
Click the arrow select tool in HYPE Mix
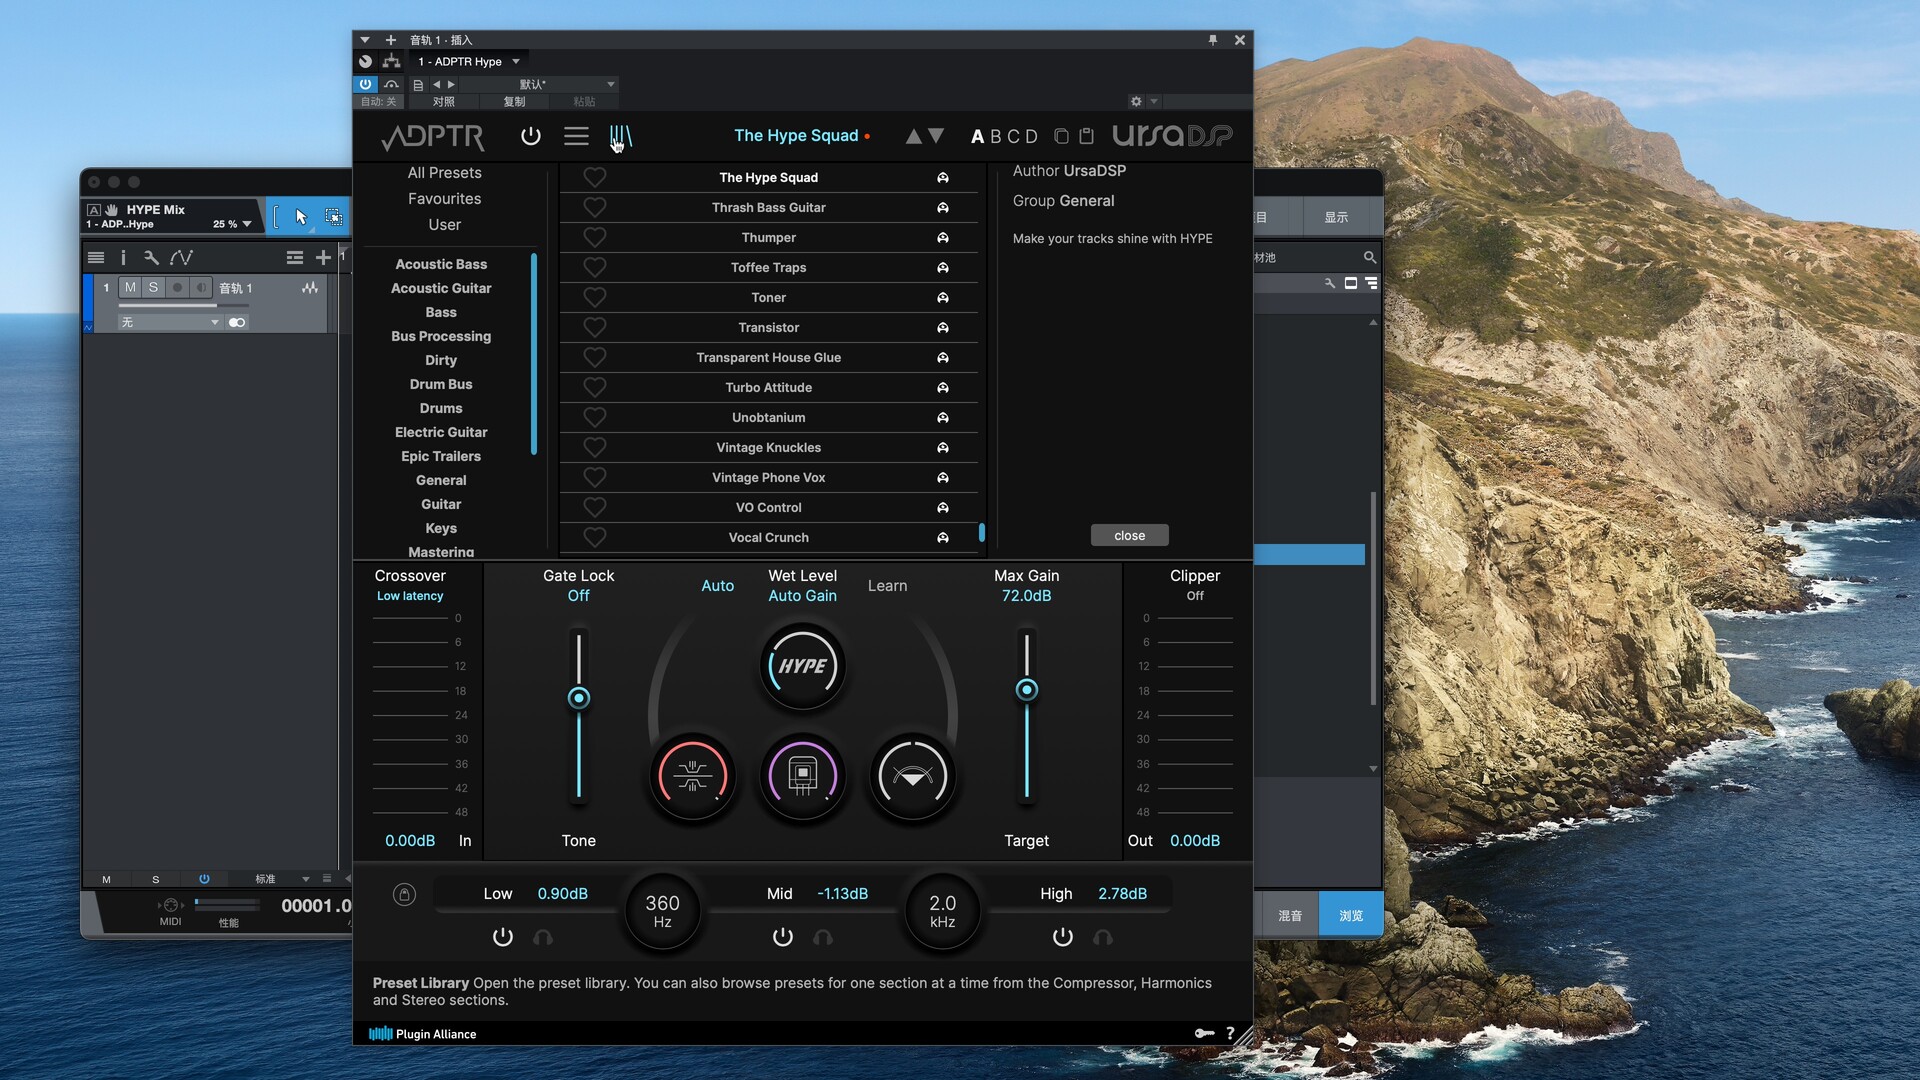[302, 217]
